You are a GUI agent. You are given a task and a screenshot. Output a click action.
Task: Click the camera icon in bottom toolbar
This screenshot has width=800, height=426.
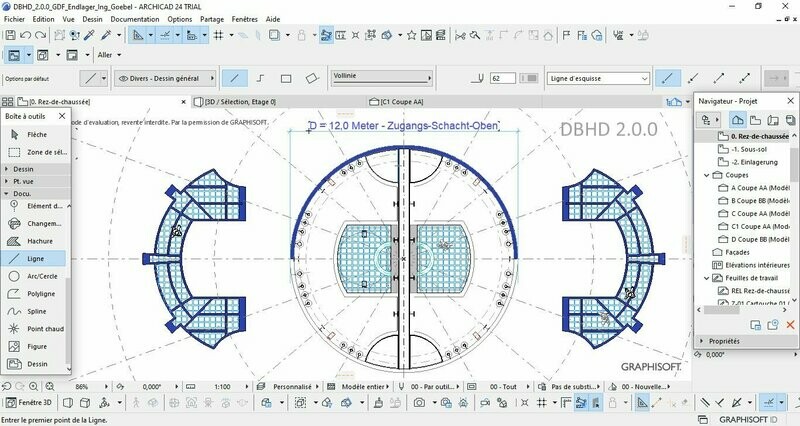click(x=419, y=403)
